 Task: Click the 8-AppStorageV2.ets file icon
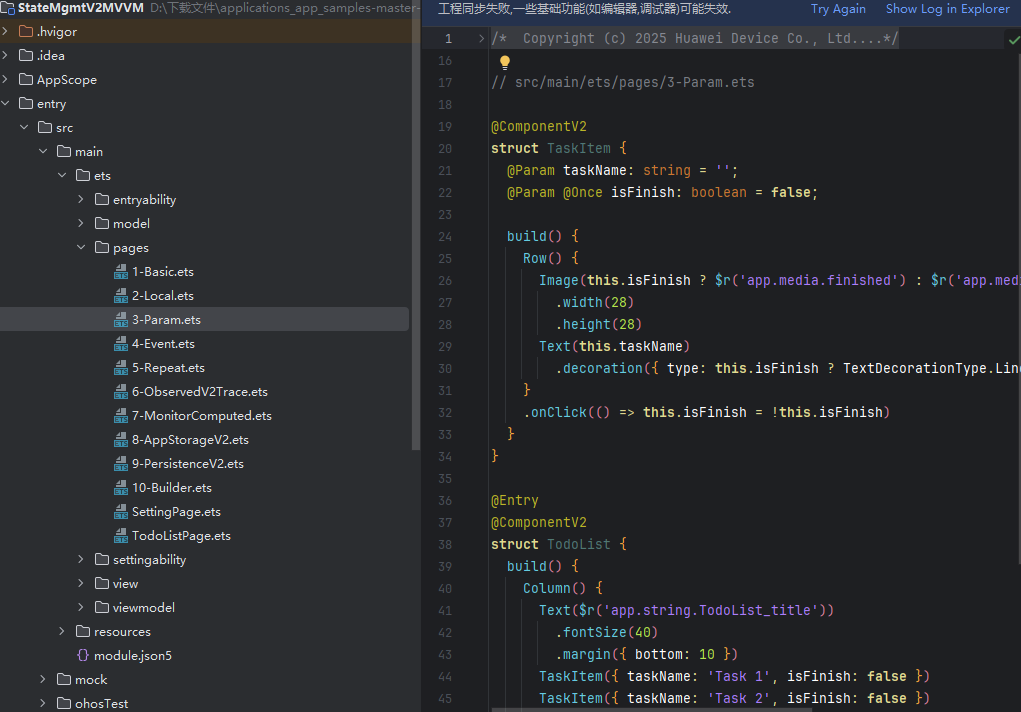(x=121, y=440)
